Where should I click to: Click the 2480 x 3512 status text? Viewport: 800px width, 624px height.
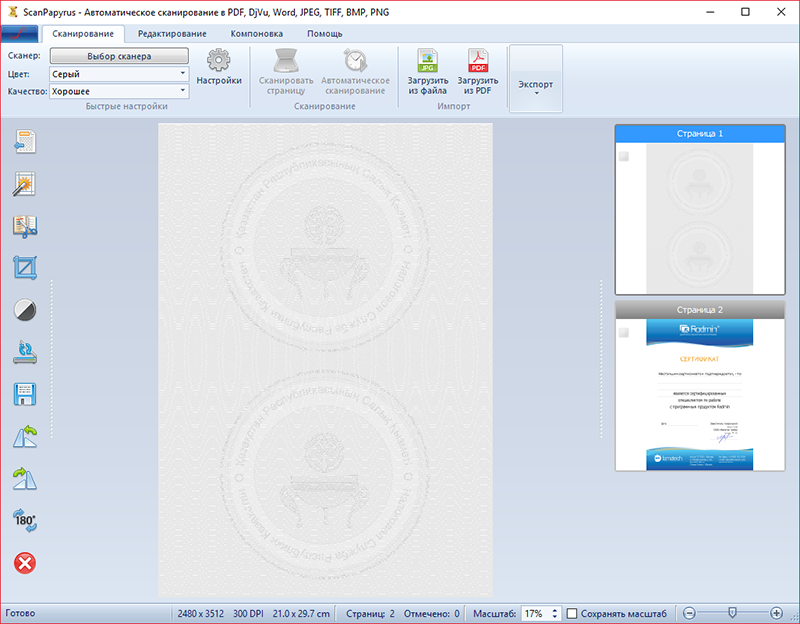click(201, 613)
